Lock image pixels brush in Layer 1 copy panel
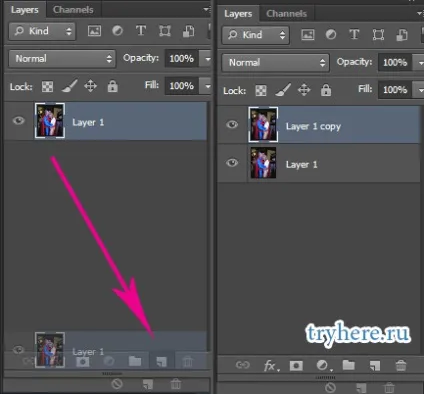The height and width of the screenshot is (394, 424). pos(283,90)
